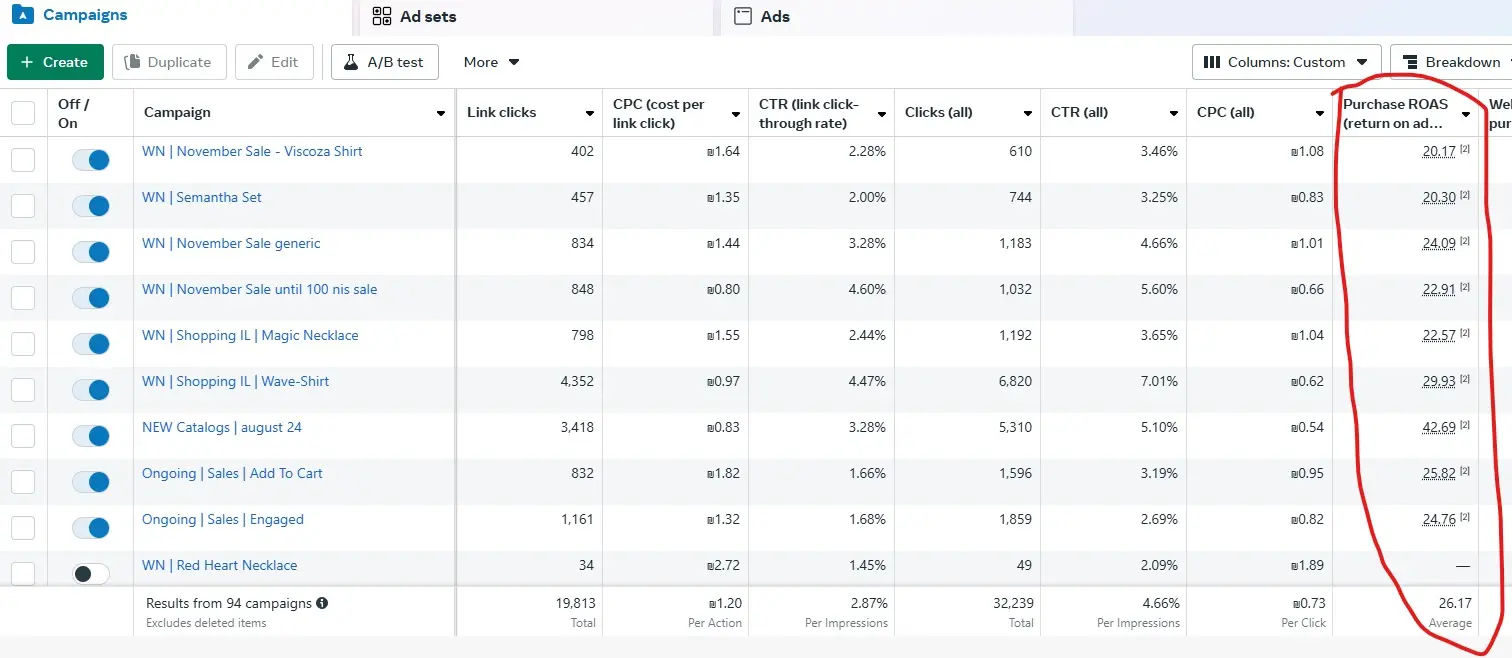Open WN | Shopping IL | Wave-Shirt campaign
This screenshot has height=658, width=1512.
pyautogui.click(x=235, y=381)
